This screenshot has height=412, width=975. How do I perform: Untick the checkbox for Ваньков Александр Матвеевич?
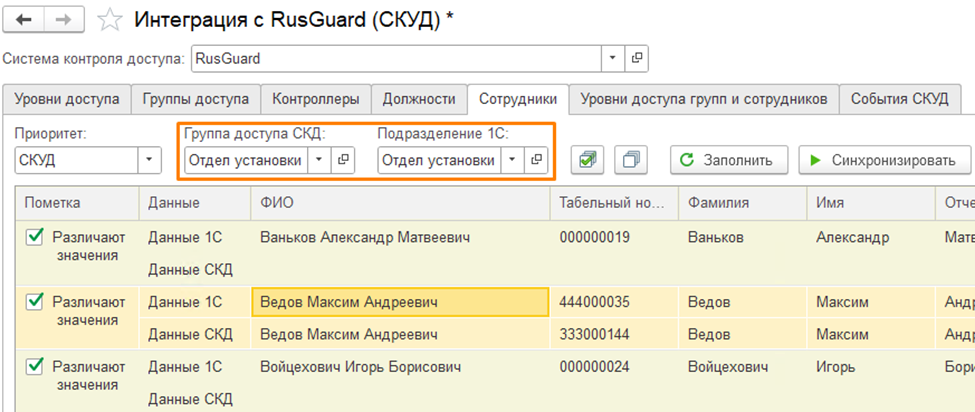click(x=35, y=237)
